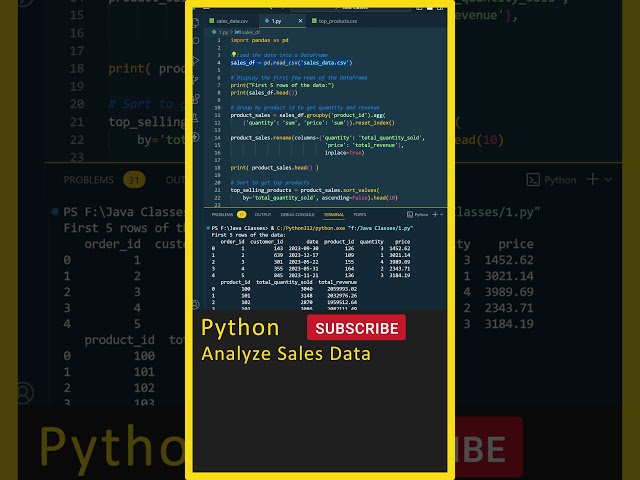This screenshot has width=640, height=480.
Task: Click the top_products.csv tab file icon
Action: (314, 20)
